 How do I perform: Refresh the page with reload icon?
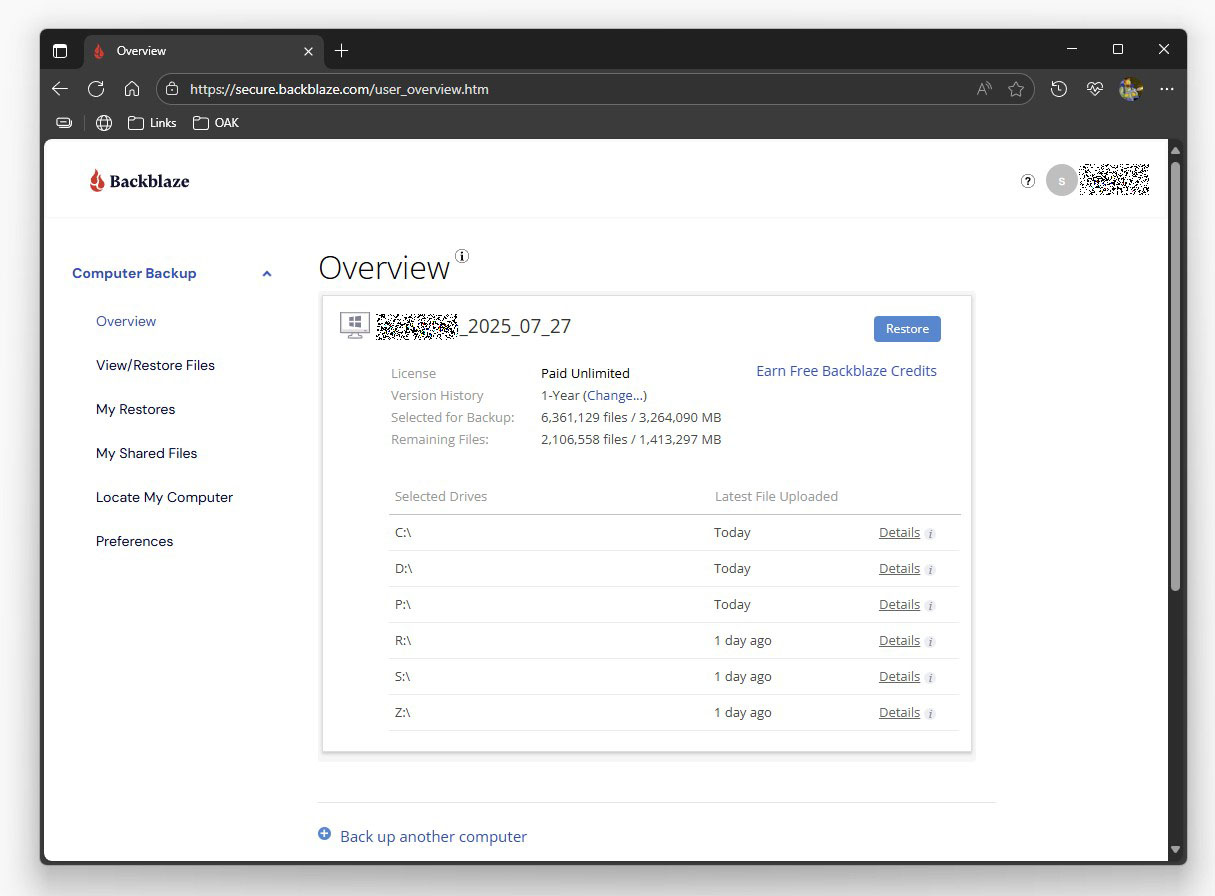96,89
